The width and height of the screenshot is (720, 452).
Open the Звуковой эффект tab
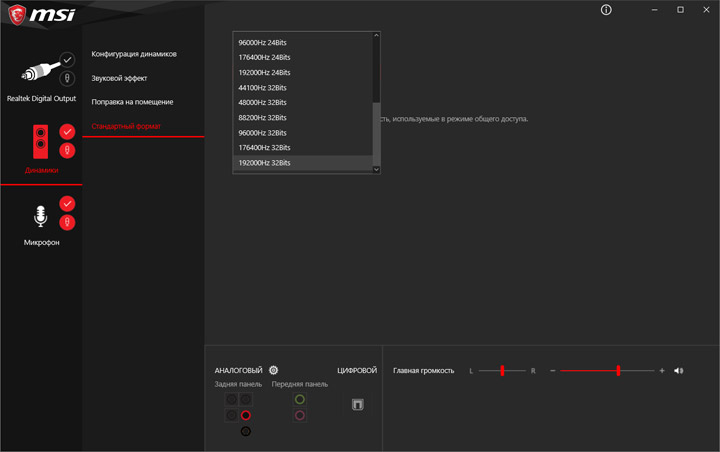(119, 78)
